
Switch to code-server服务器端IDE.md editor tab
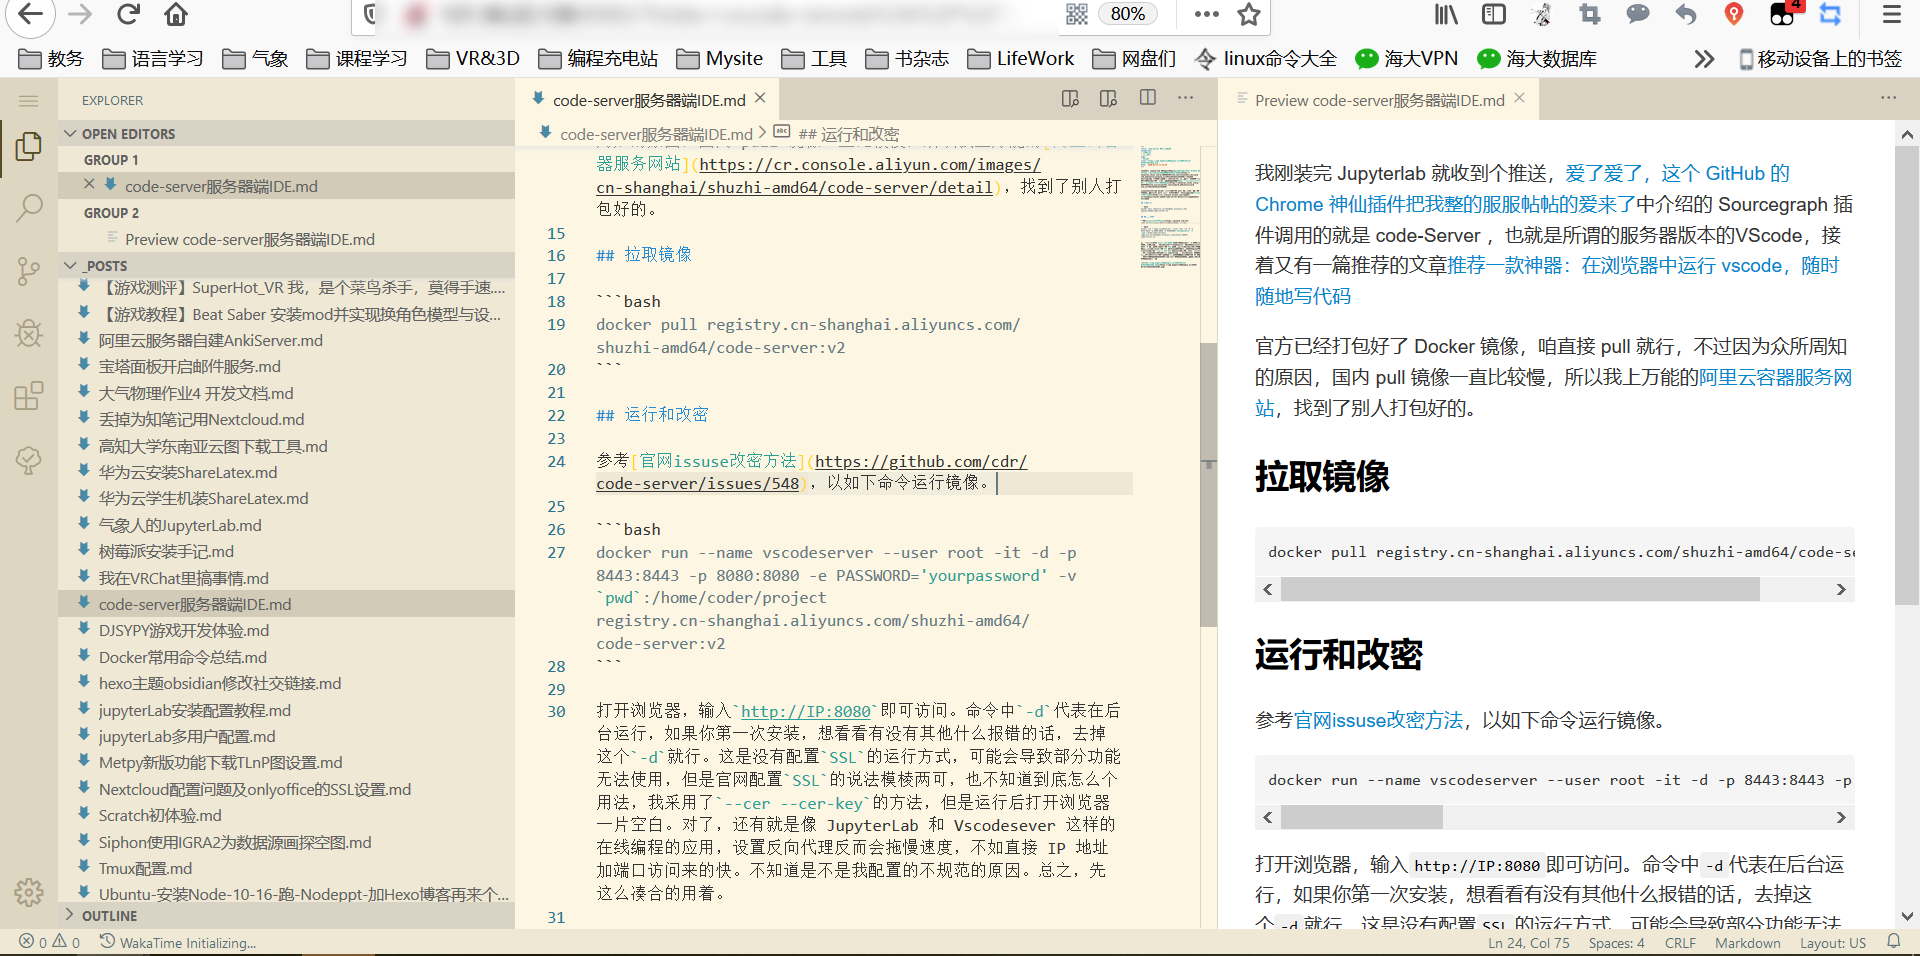[648, 99]
